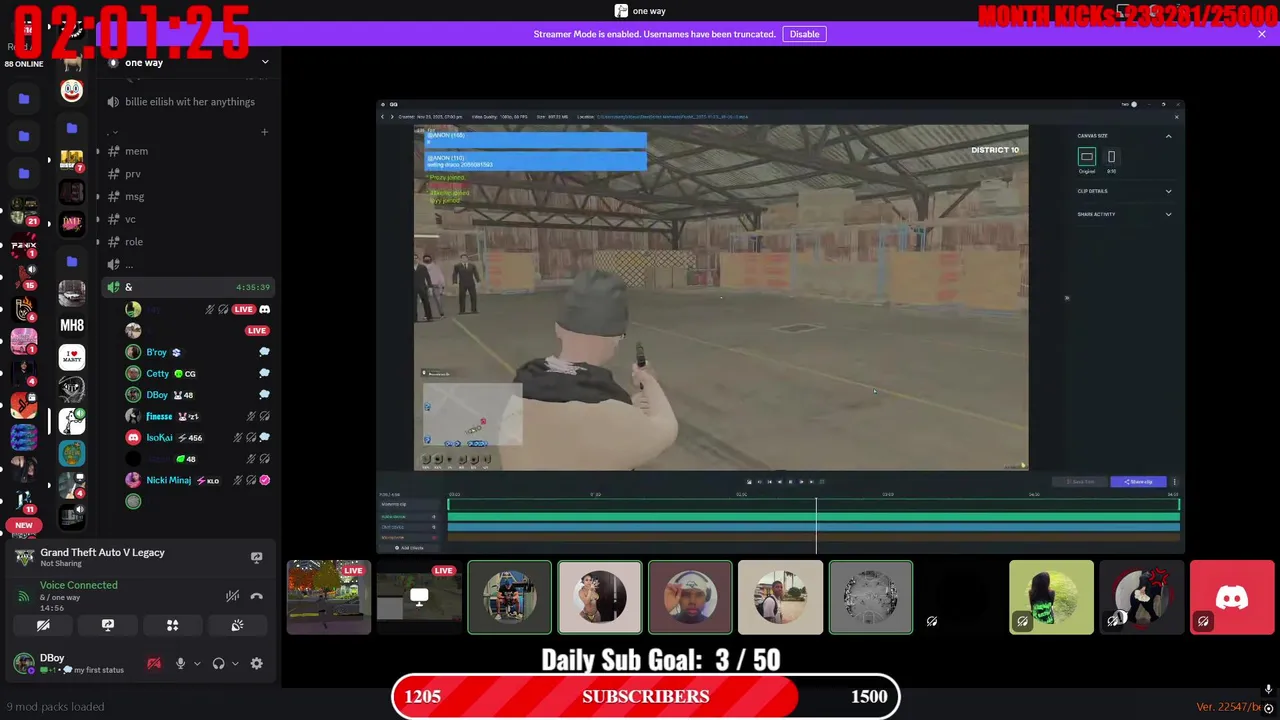Go back with the clip editor left arrow
The width and height of the screenshot is (1280, 720).
(382, 116)
